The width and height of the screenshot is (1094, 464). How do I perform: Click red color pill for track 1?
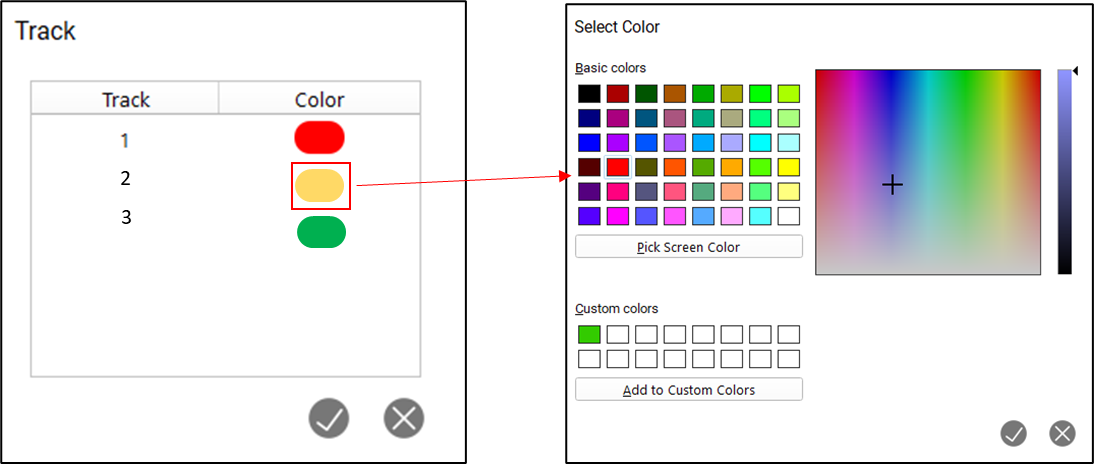(320, 137)
